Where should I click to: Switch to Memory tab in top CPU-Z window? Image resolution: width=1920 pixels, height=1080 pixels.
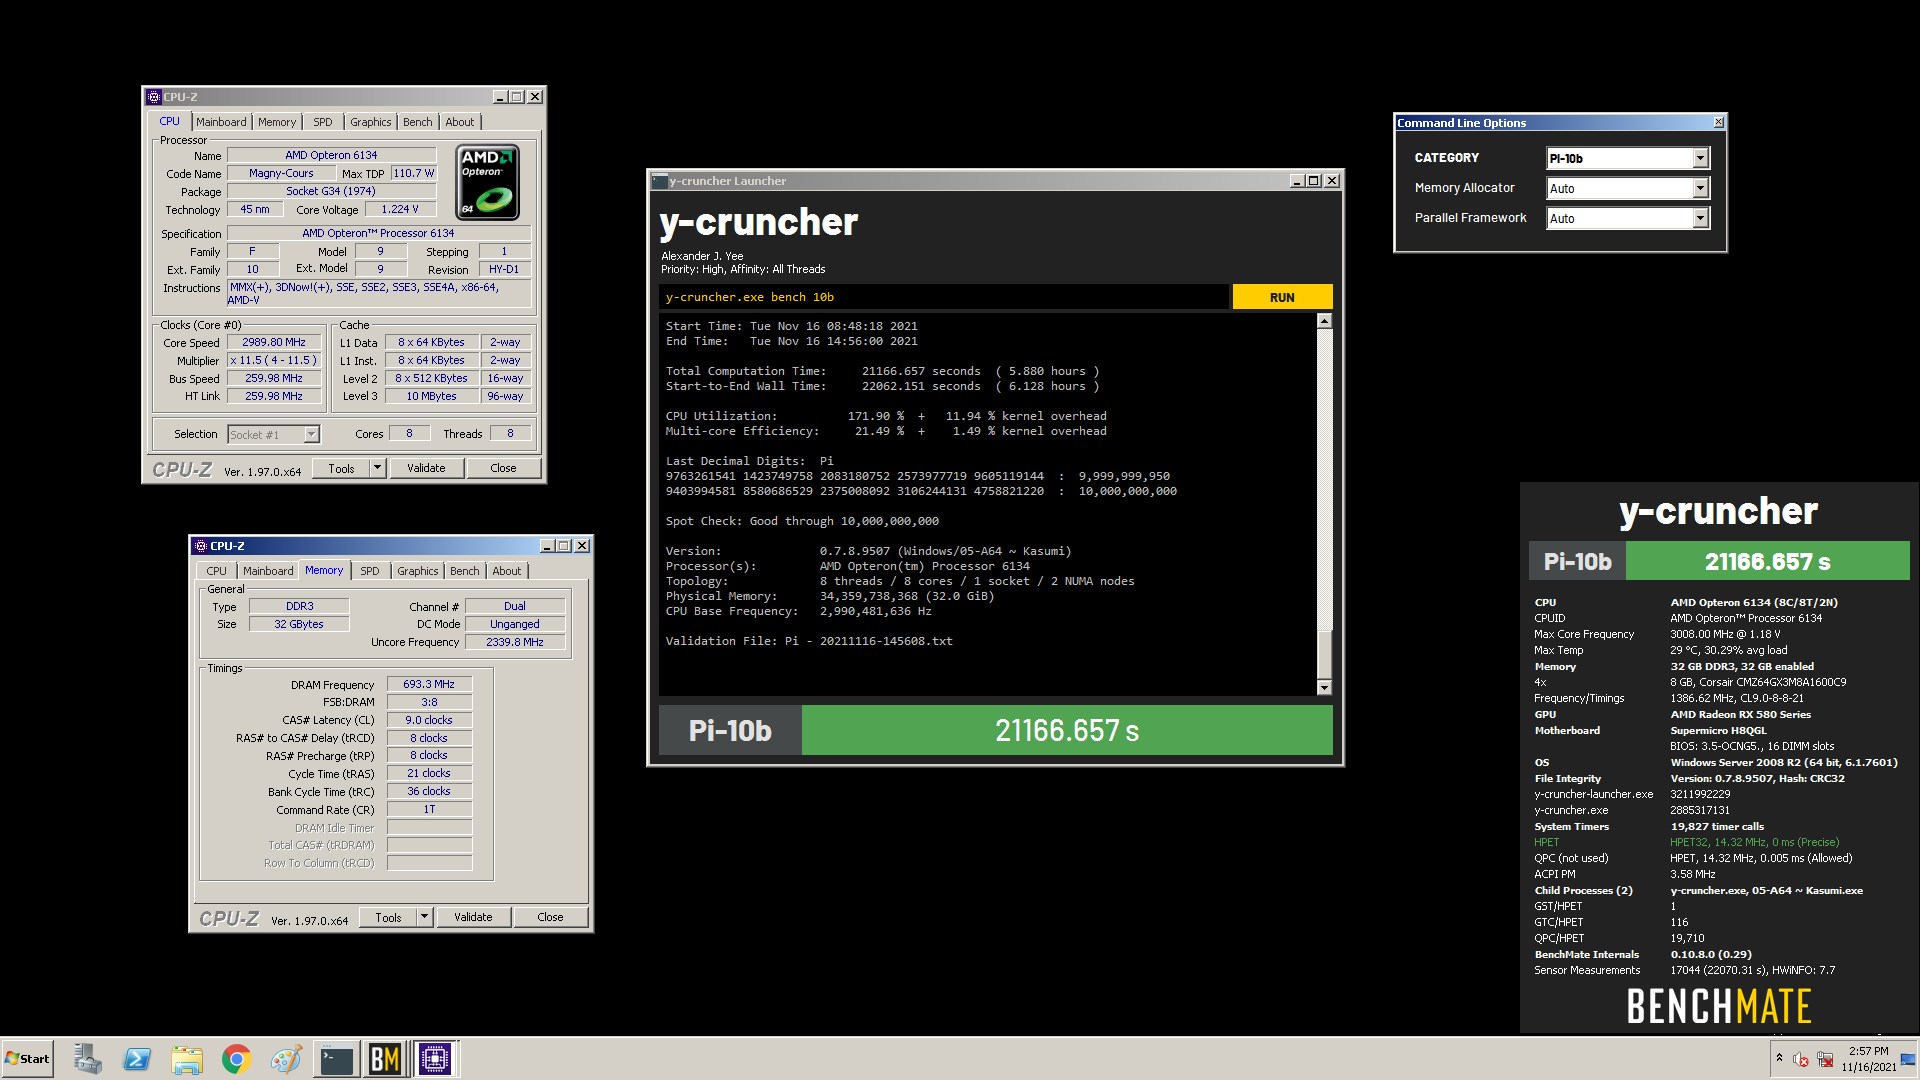(277, 122)
